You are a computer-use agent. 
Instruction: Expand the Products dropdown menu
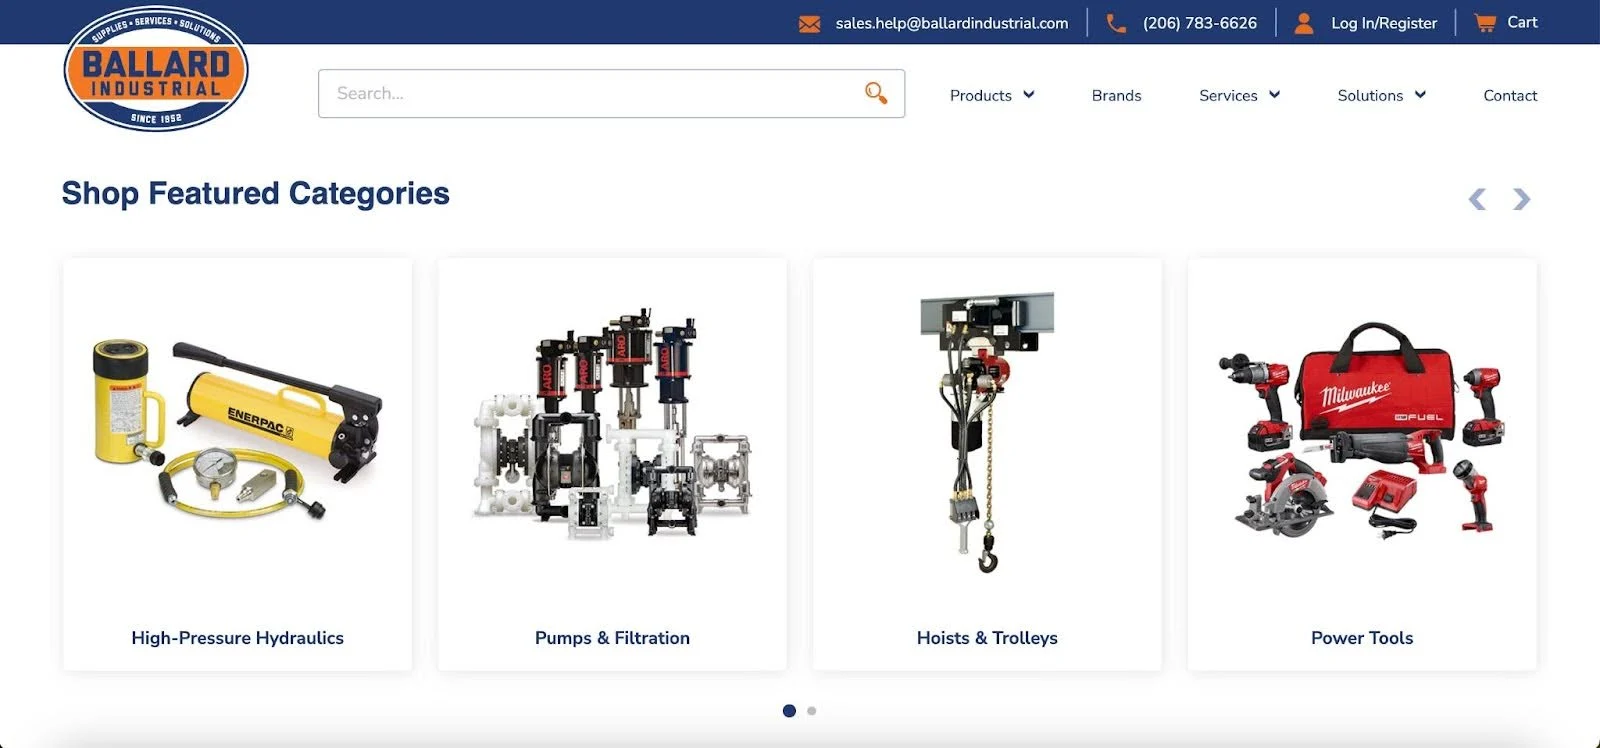pos(991,95)
